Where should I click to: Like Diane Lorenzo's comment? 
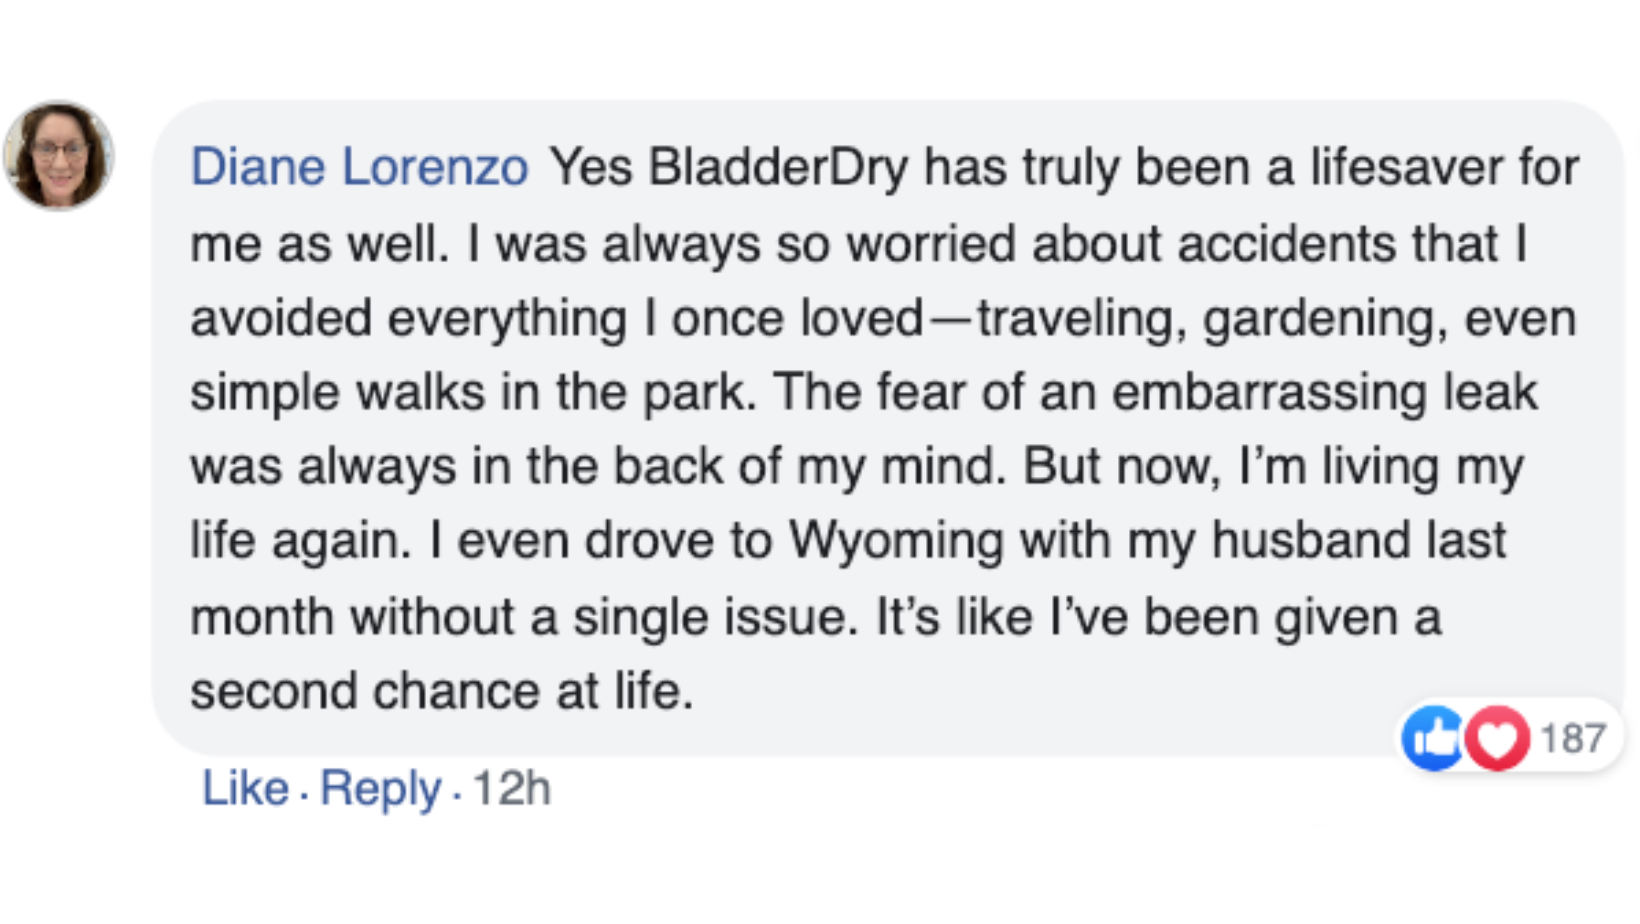click(x=245, y=788)
